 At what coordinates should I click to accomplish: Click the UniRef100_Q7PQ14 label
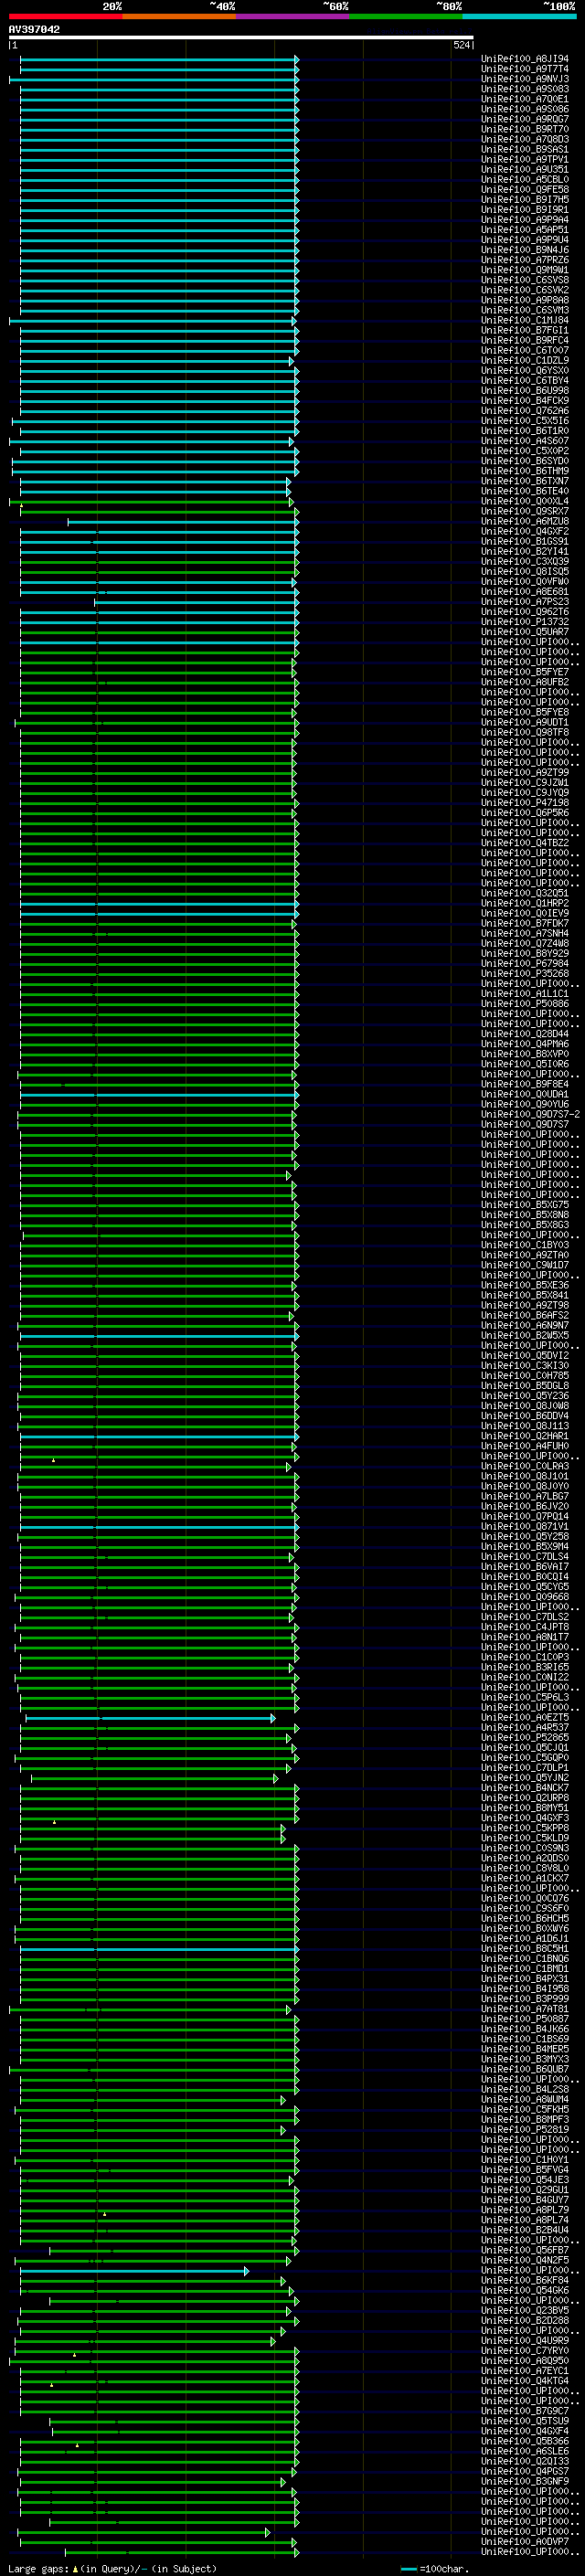pos(525,1517)
